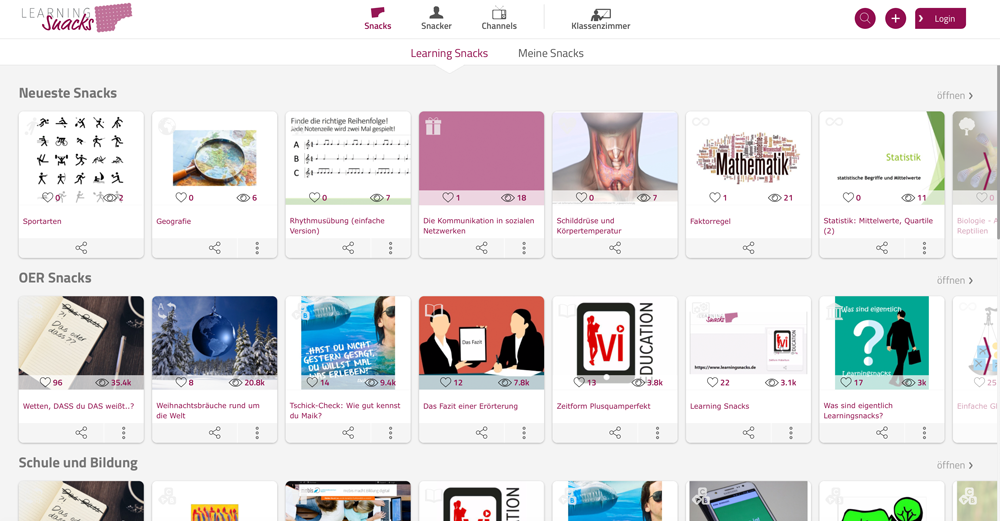Switch to the Learning Snacks tab
1000x521 pixels.
449,54
